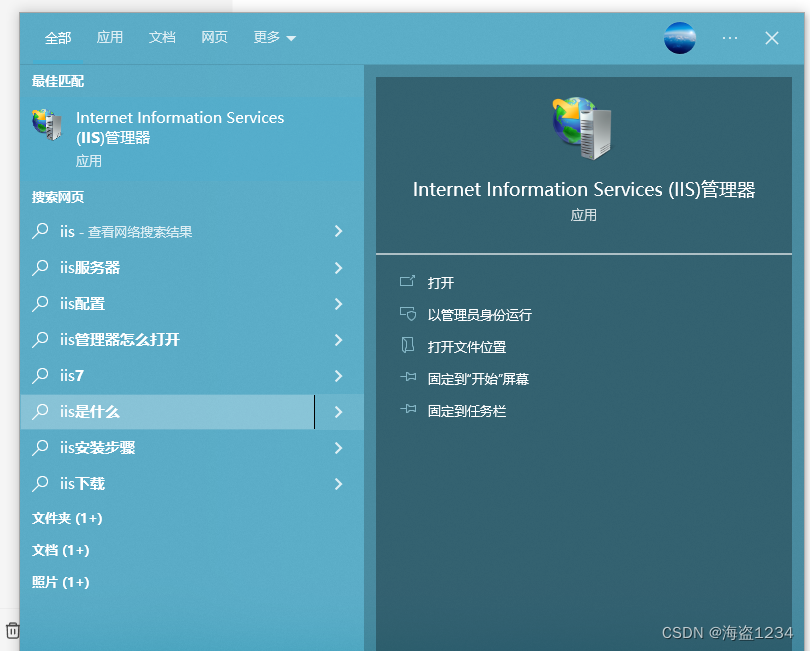Screen dimensions: 810x651
Task: Click the file location icon beside 打开文件位置
Action: (408, 345)
